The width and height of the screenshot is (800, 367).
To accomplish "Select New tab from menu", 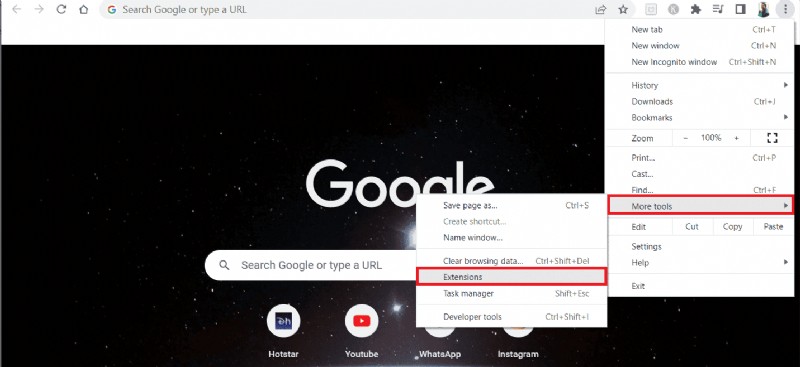I will (699, 30).
